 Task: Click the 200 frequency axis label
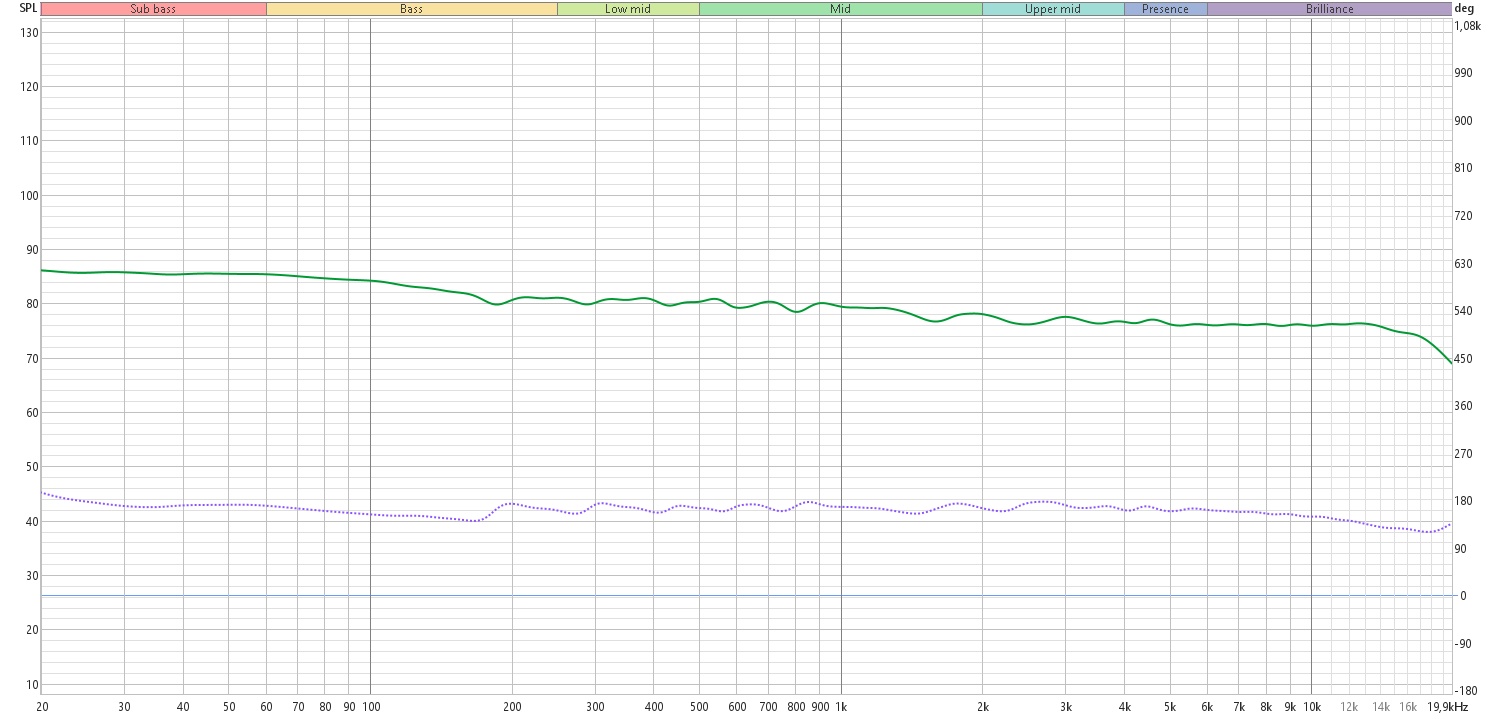pyautogui.click(x=512, y=707)
